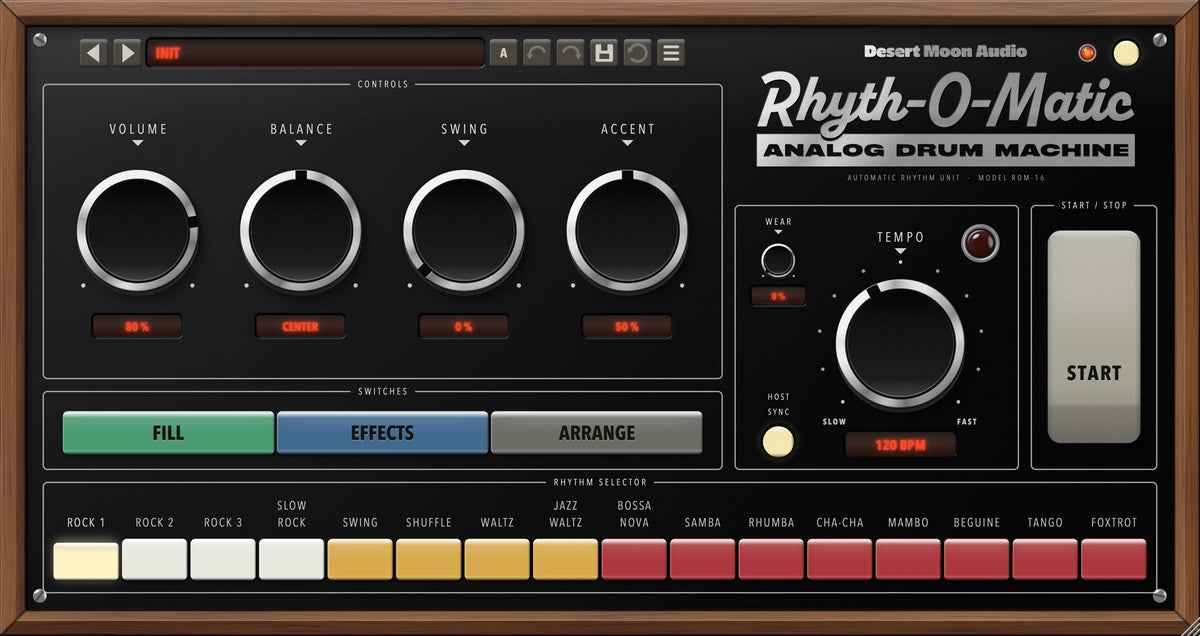
Task: Open the blue EFFECTS switch
Action: tap(382, 433)
